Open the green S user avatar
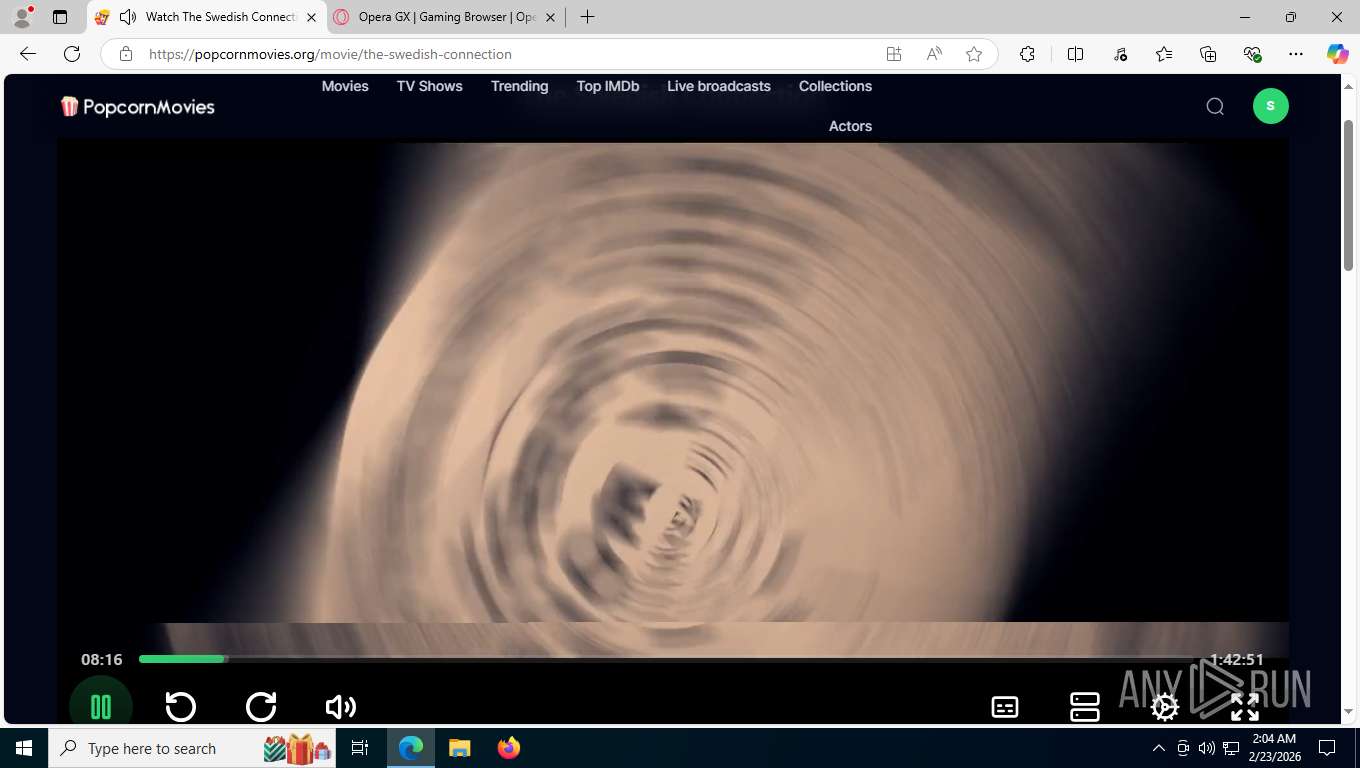Image resolution: width=1360 pixels, height=768 pixels. point(1271,106)
